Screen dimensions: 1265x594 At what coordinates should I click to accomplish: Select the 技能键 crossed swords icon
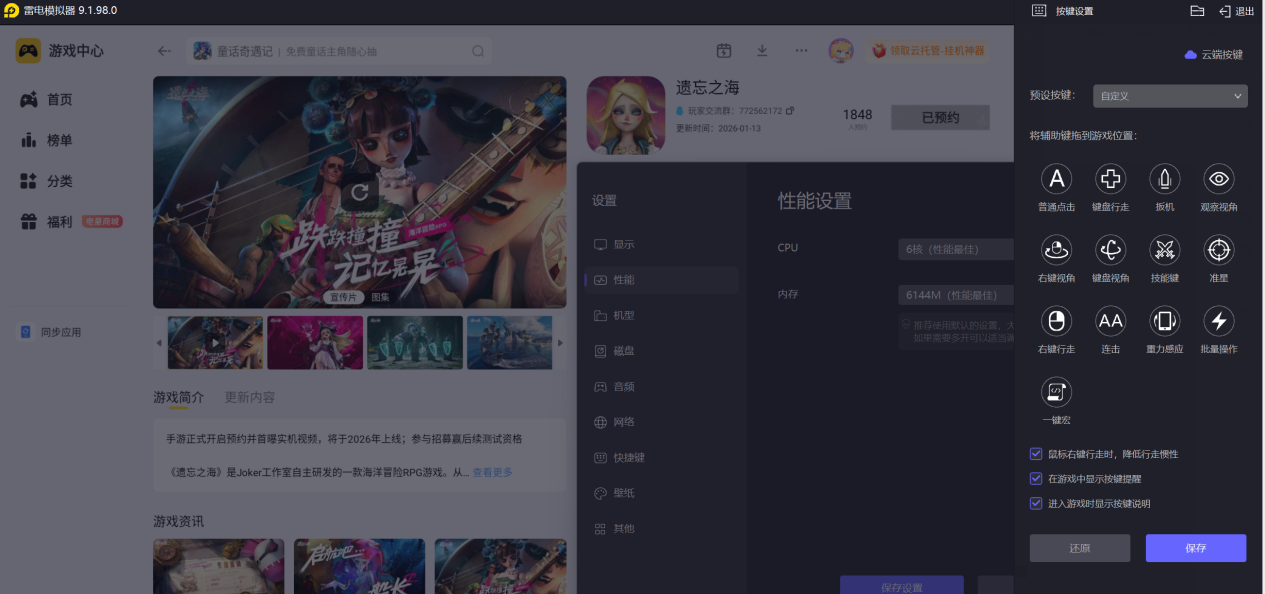[x=1165, y=250]
